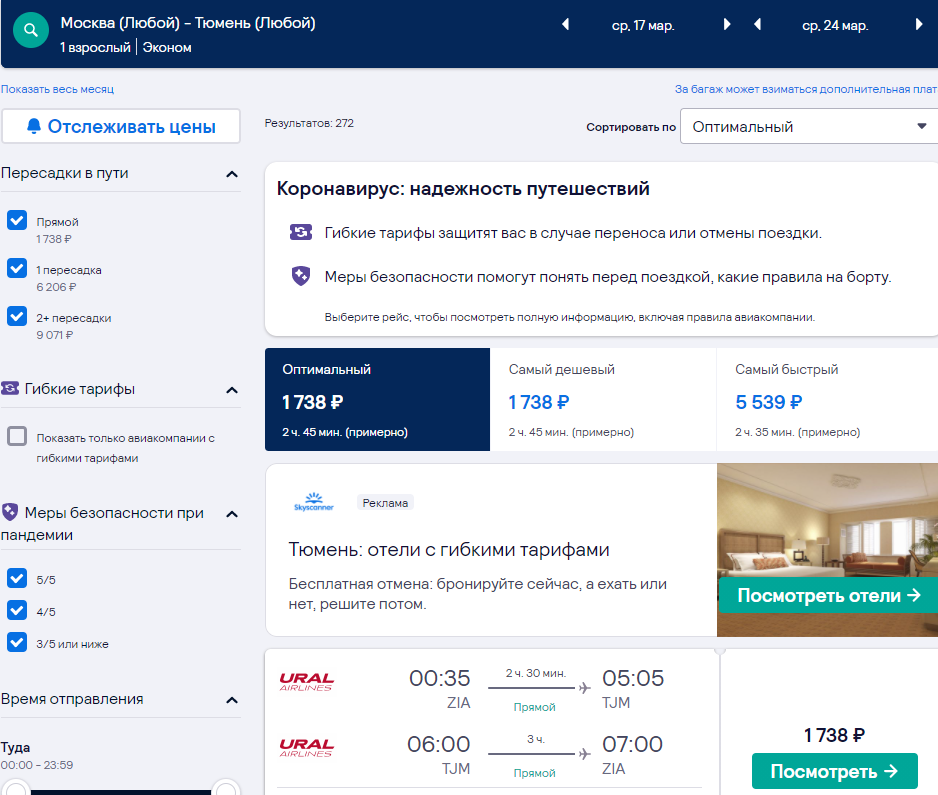938x795 pixels.
Task: Click return date ср. 24 мар.
Action: (835, 25)
